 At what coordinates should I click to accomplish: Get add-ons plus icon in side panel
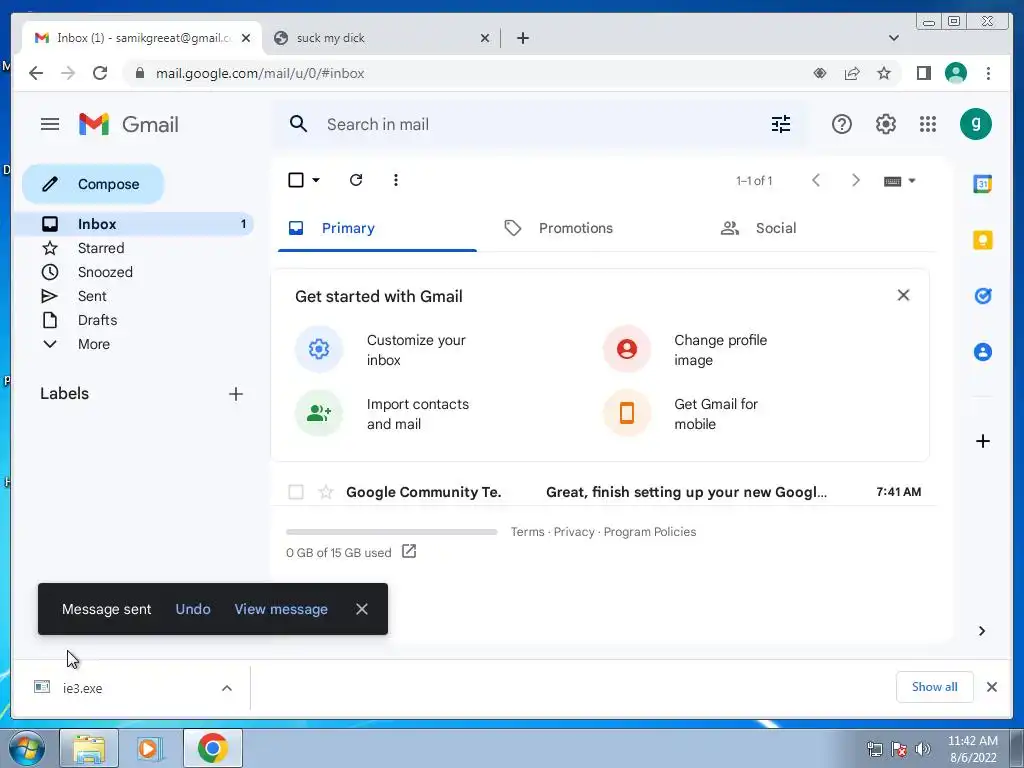(983, 441)
